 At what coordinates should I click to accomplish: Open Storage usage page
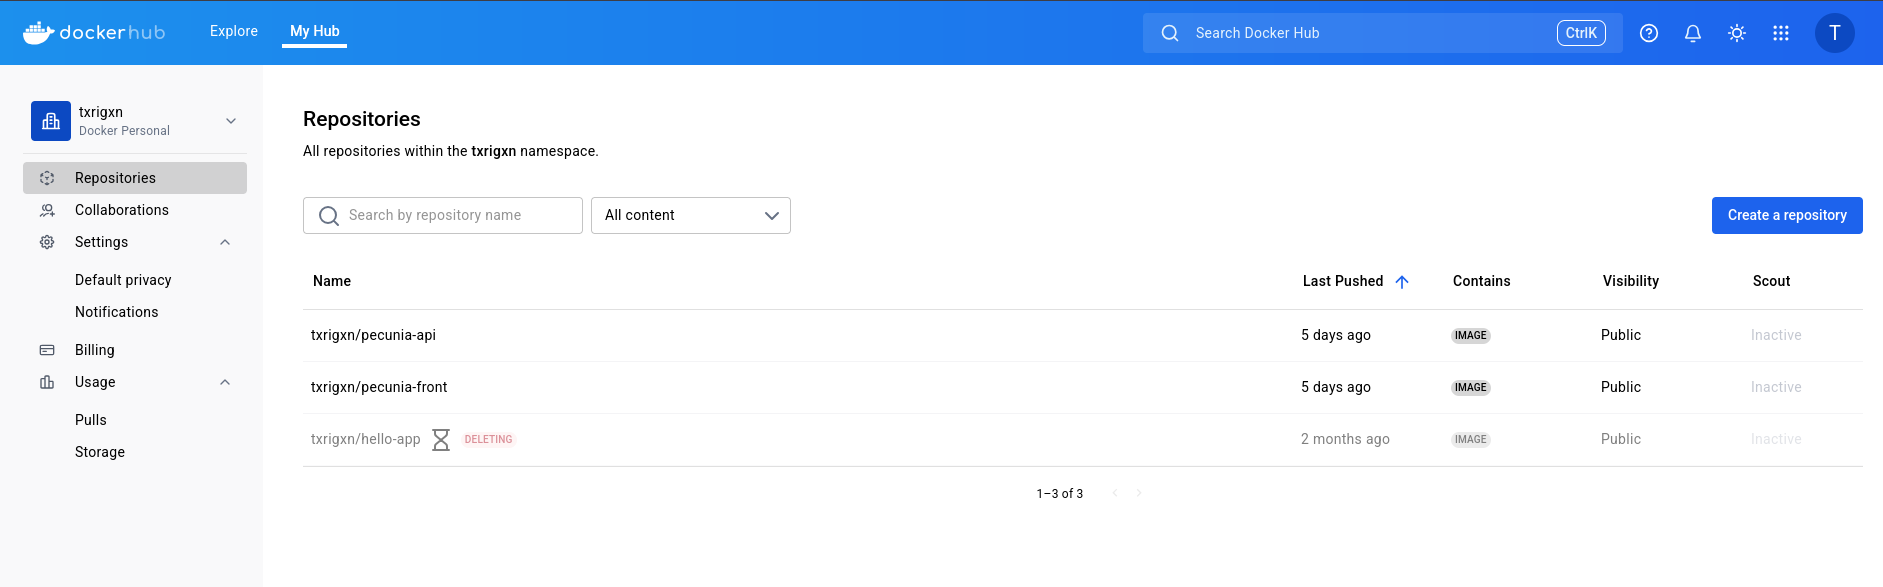click(x=100, y=452)
